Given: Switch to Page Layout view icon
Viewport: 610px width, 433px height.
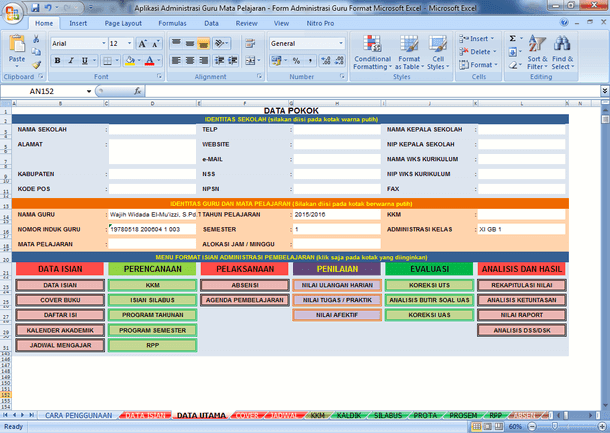Looking at the screenshot, I should (x=487, y=426).
